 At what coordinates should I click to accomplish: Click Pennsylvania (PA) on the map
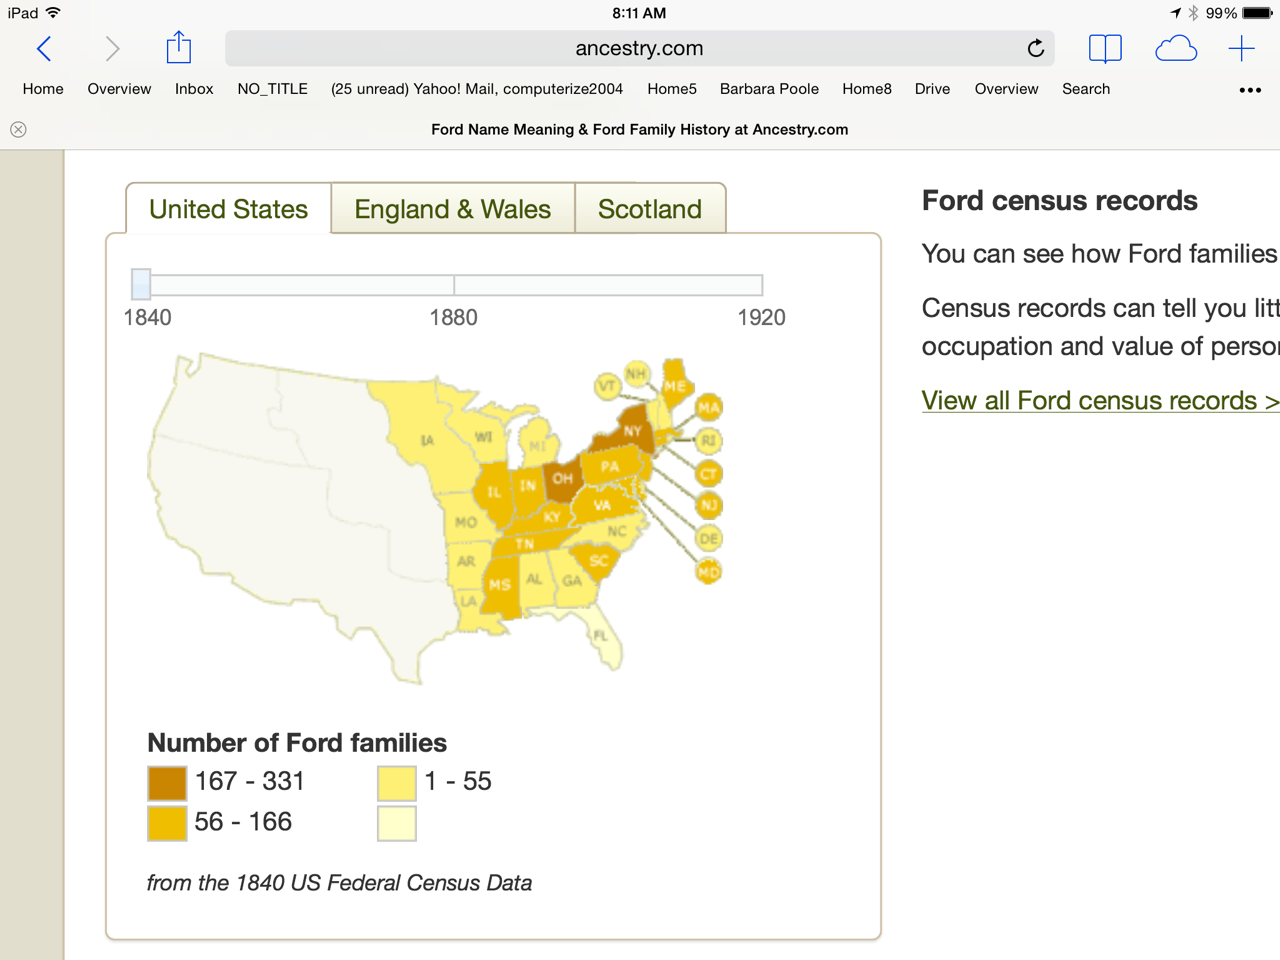coord(612,466)
